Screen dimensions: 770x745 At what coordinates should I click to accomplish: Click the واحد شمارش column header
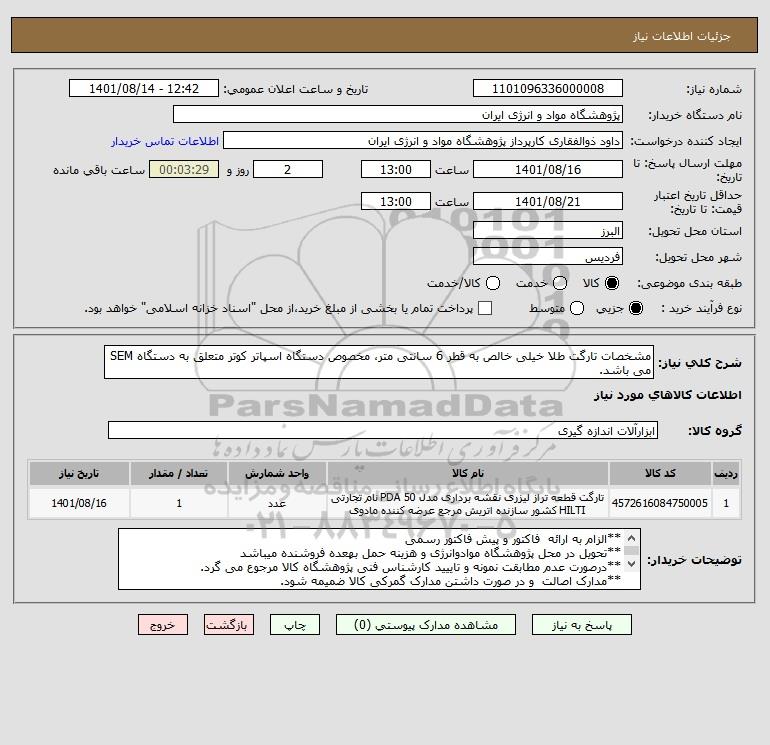(277, 473)
